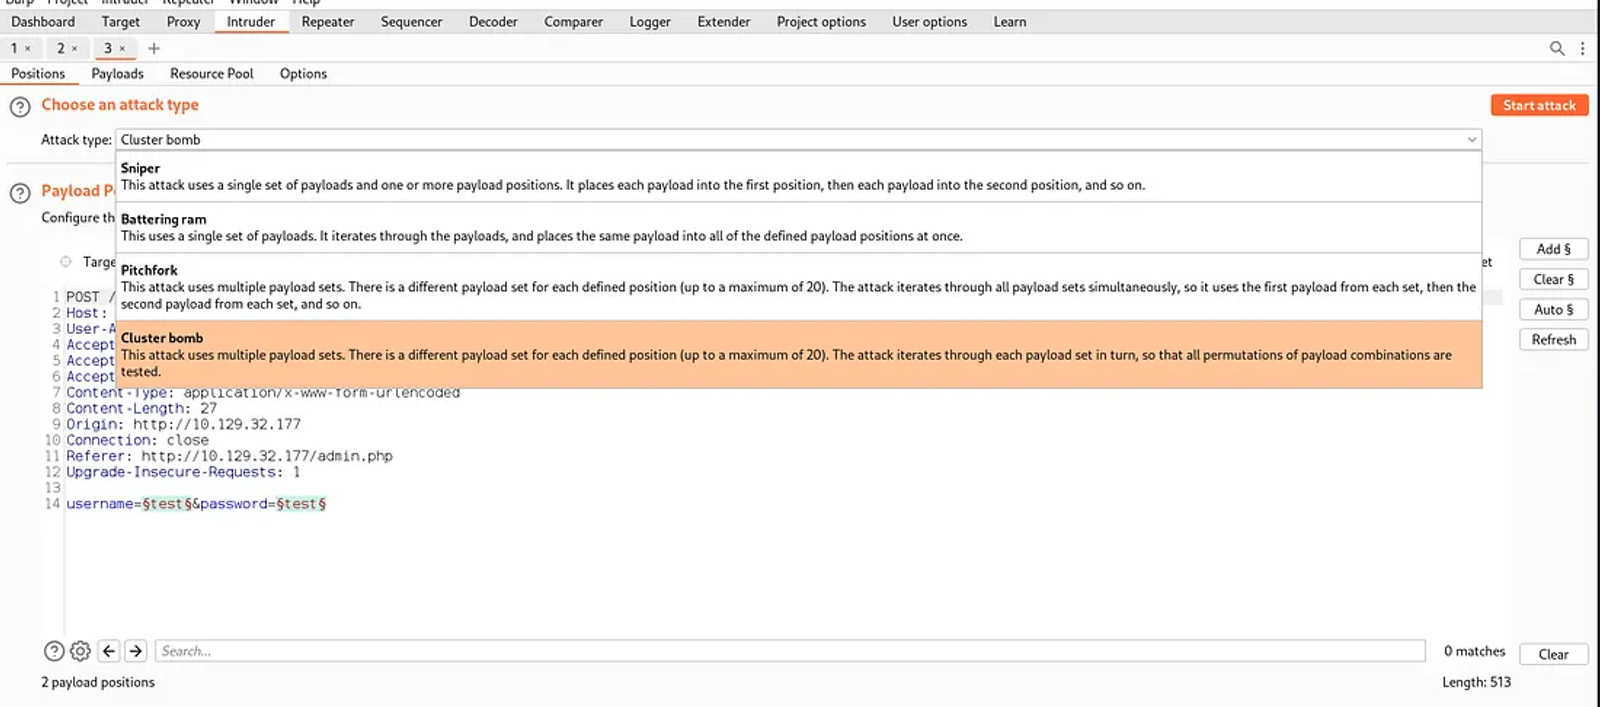Switch to the Proxy tab

click(x=183, y=21)
